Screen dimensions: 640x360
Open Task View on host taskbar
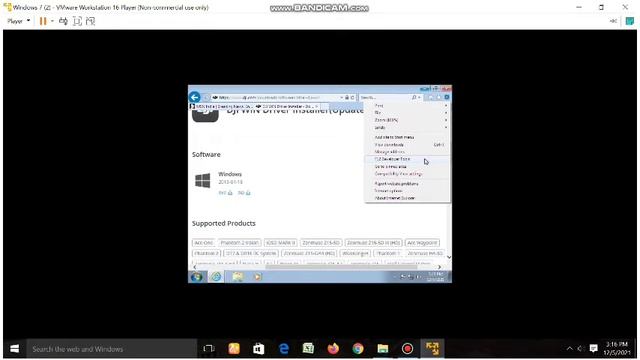(209, 349)
